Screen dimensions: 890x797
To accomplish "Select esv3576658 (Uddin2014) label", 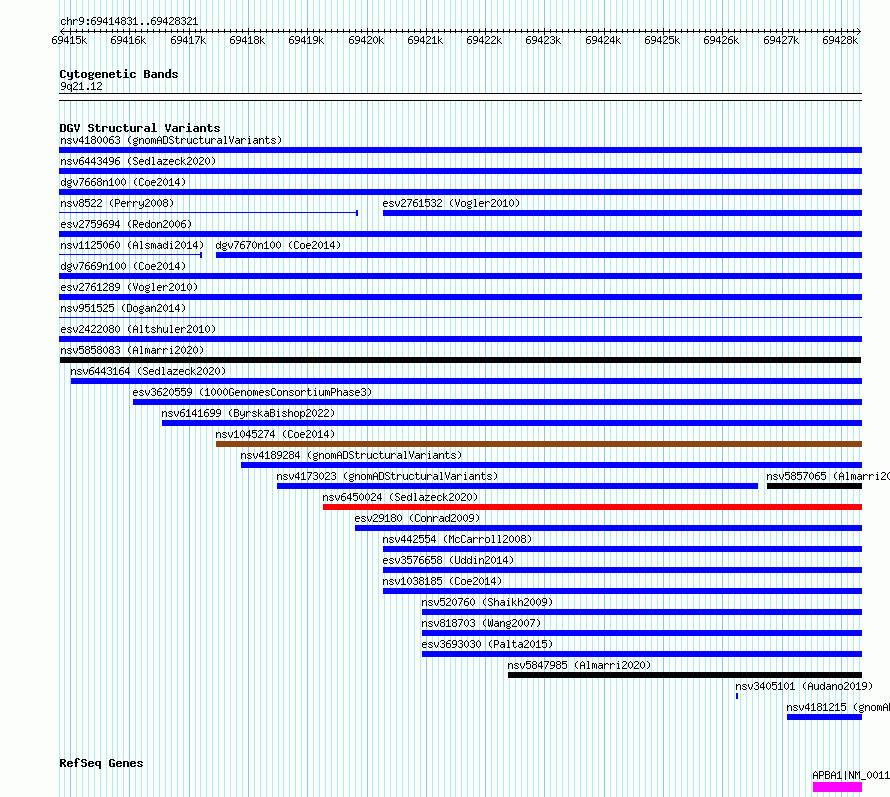I will coord(448,560).
